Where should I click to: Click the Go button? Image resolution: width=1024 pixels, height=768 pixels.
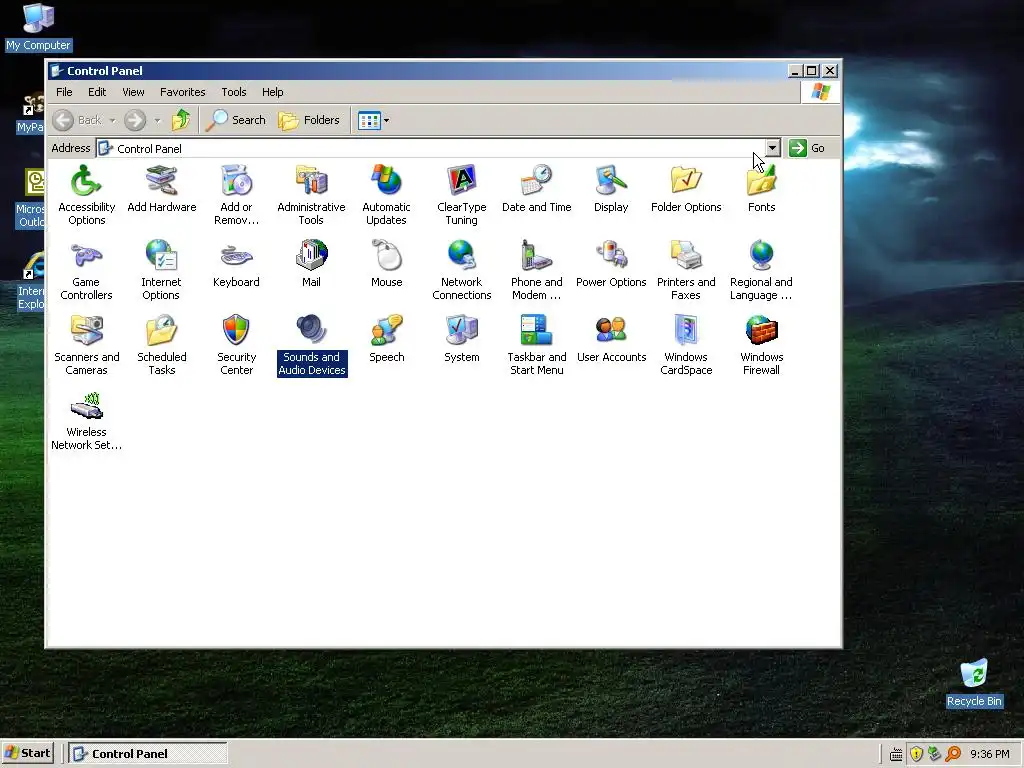(x=807, y=148)
